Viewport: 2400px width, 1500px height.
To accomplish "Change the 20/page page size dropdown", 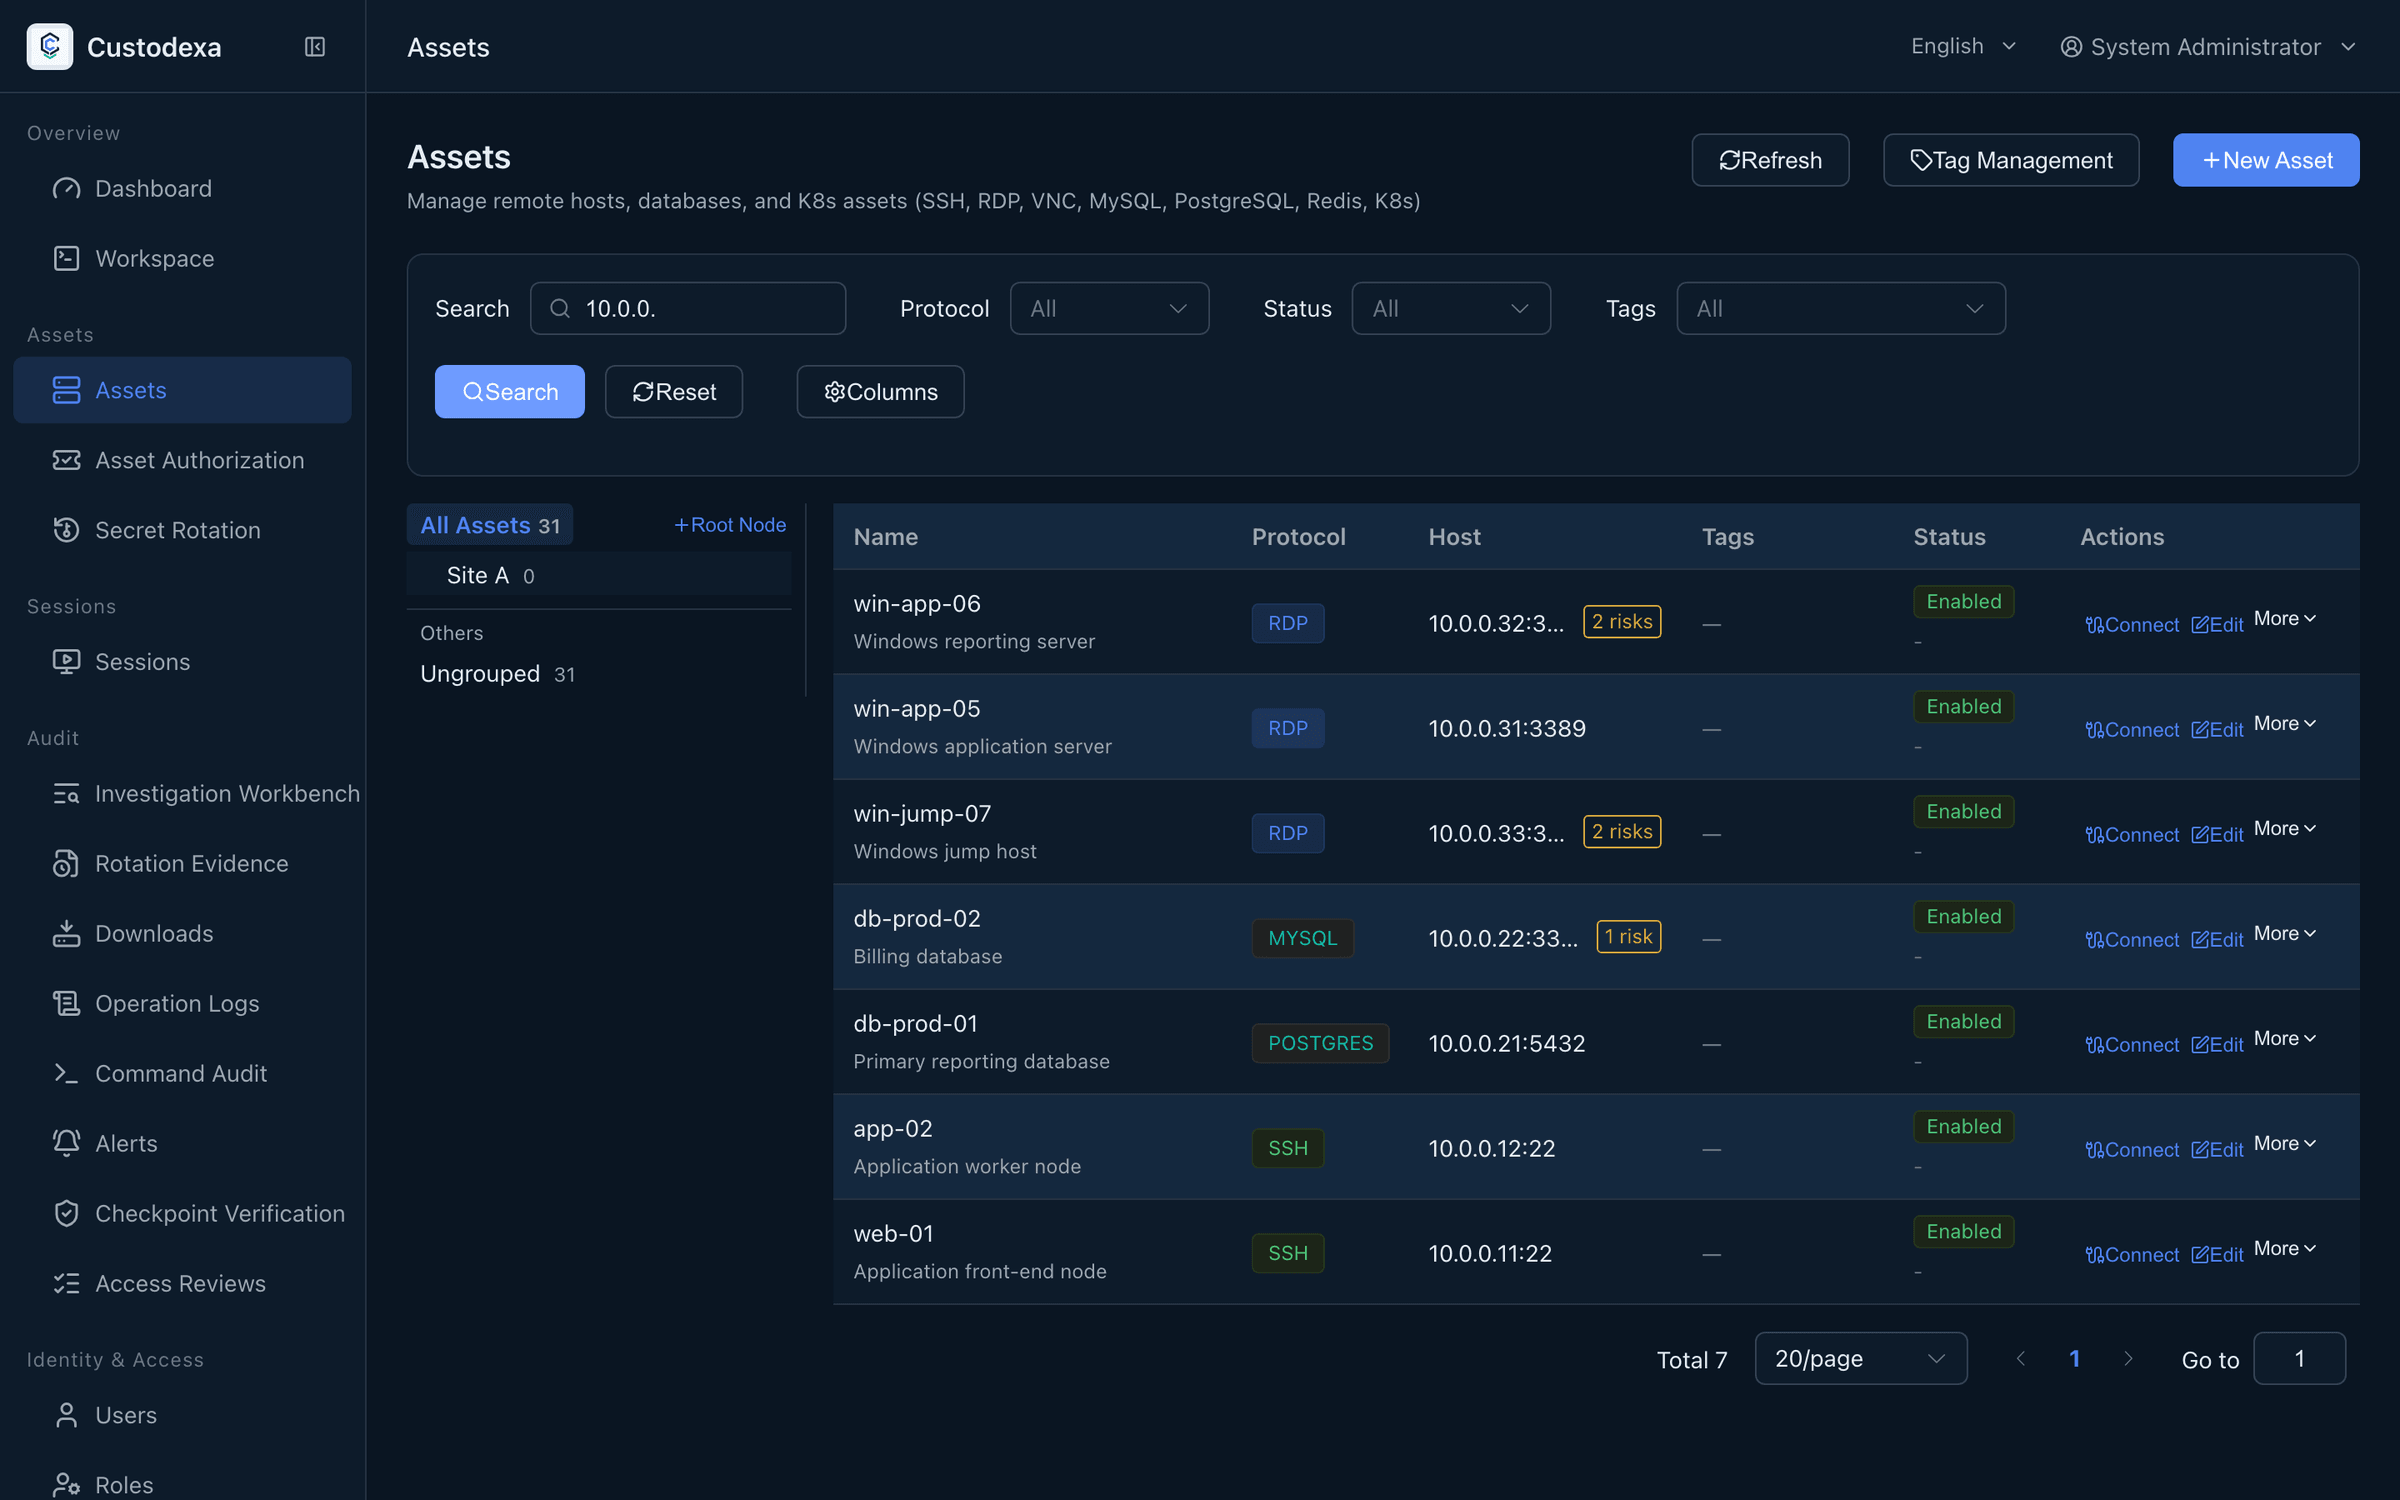I will pos(1861,1358).
